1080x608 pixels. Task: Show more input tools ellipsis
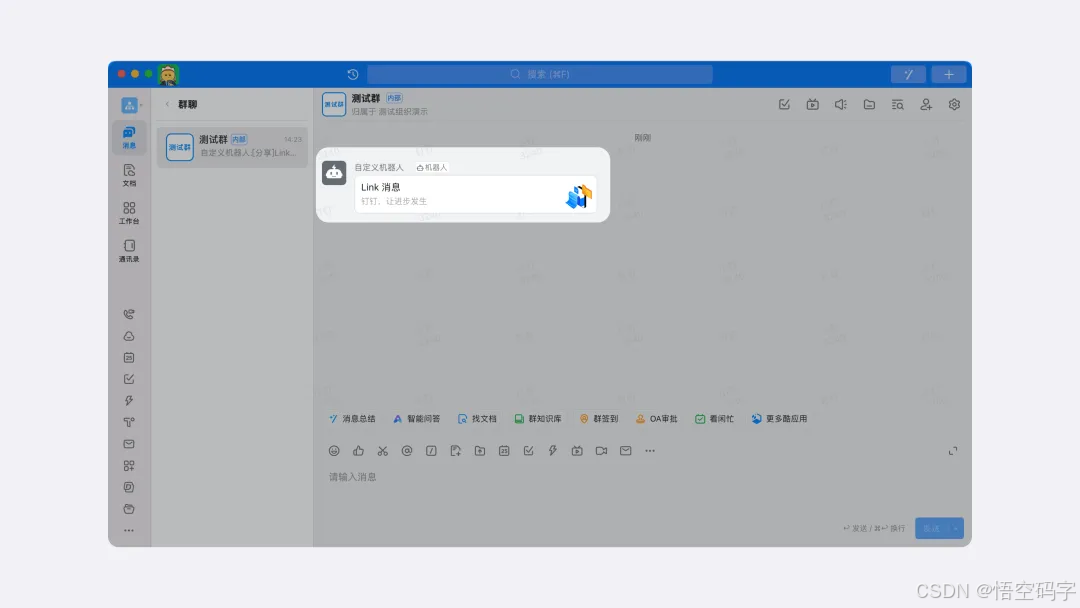(x=650, y=451)
